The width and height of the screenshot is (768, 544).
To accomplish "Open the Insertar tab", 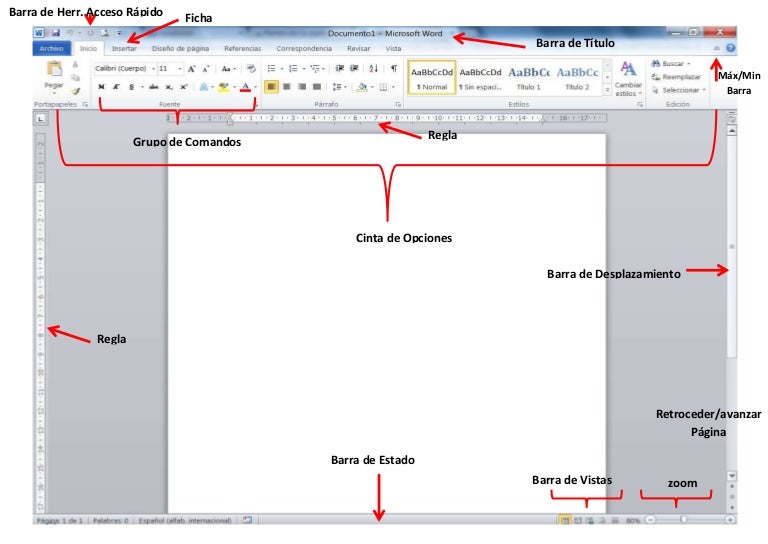I will point(124,48).
